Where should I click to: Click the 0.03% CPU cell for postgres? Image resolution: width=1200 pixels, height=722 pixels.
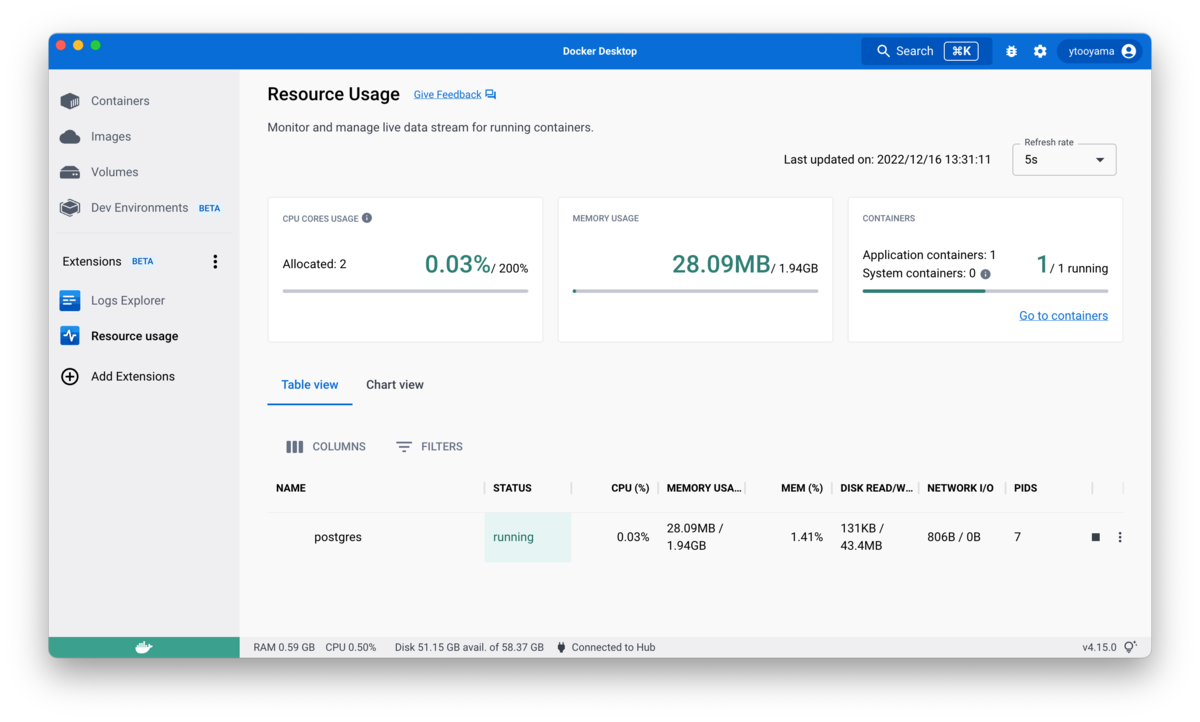click(x=633, y=537)
